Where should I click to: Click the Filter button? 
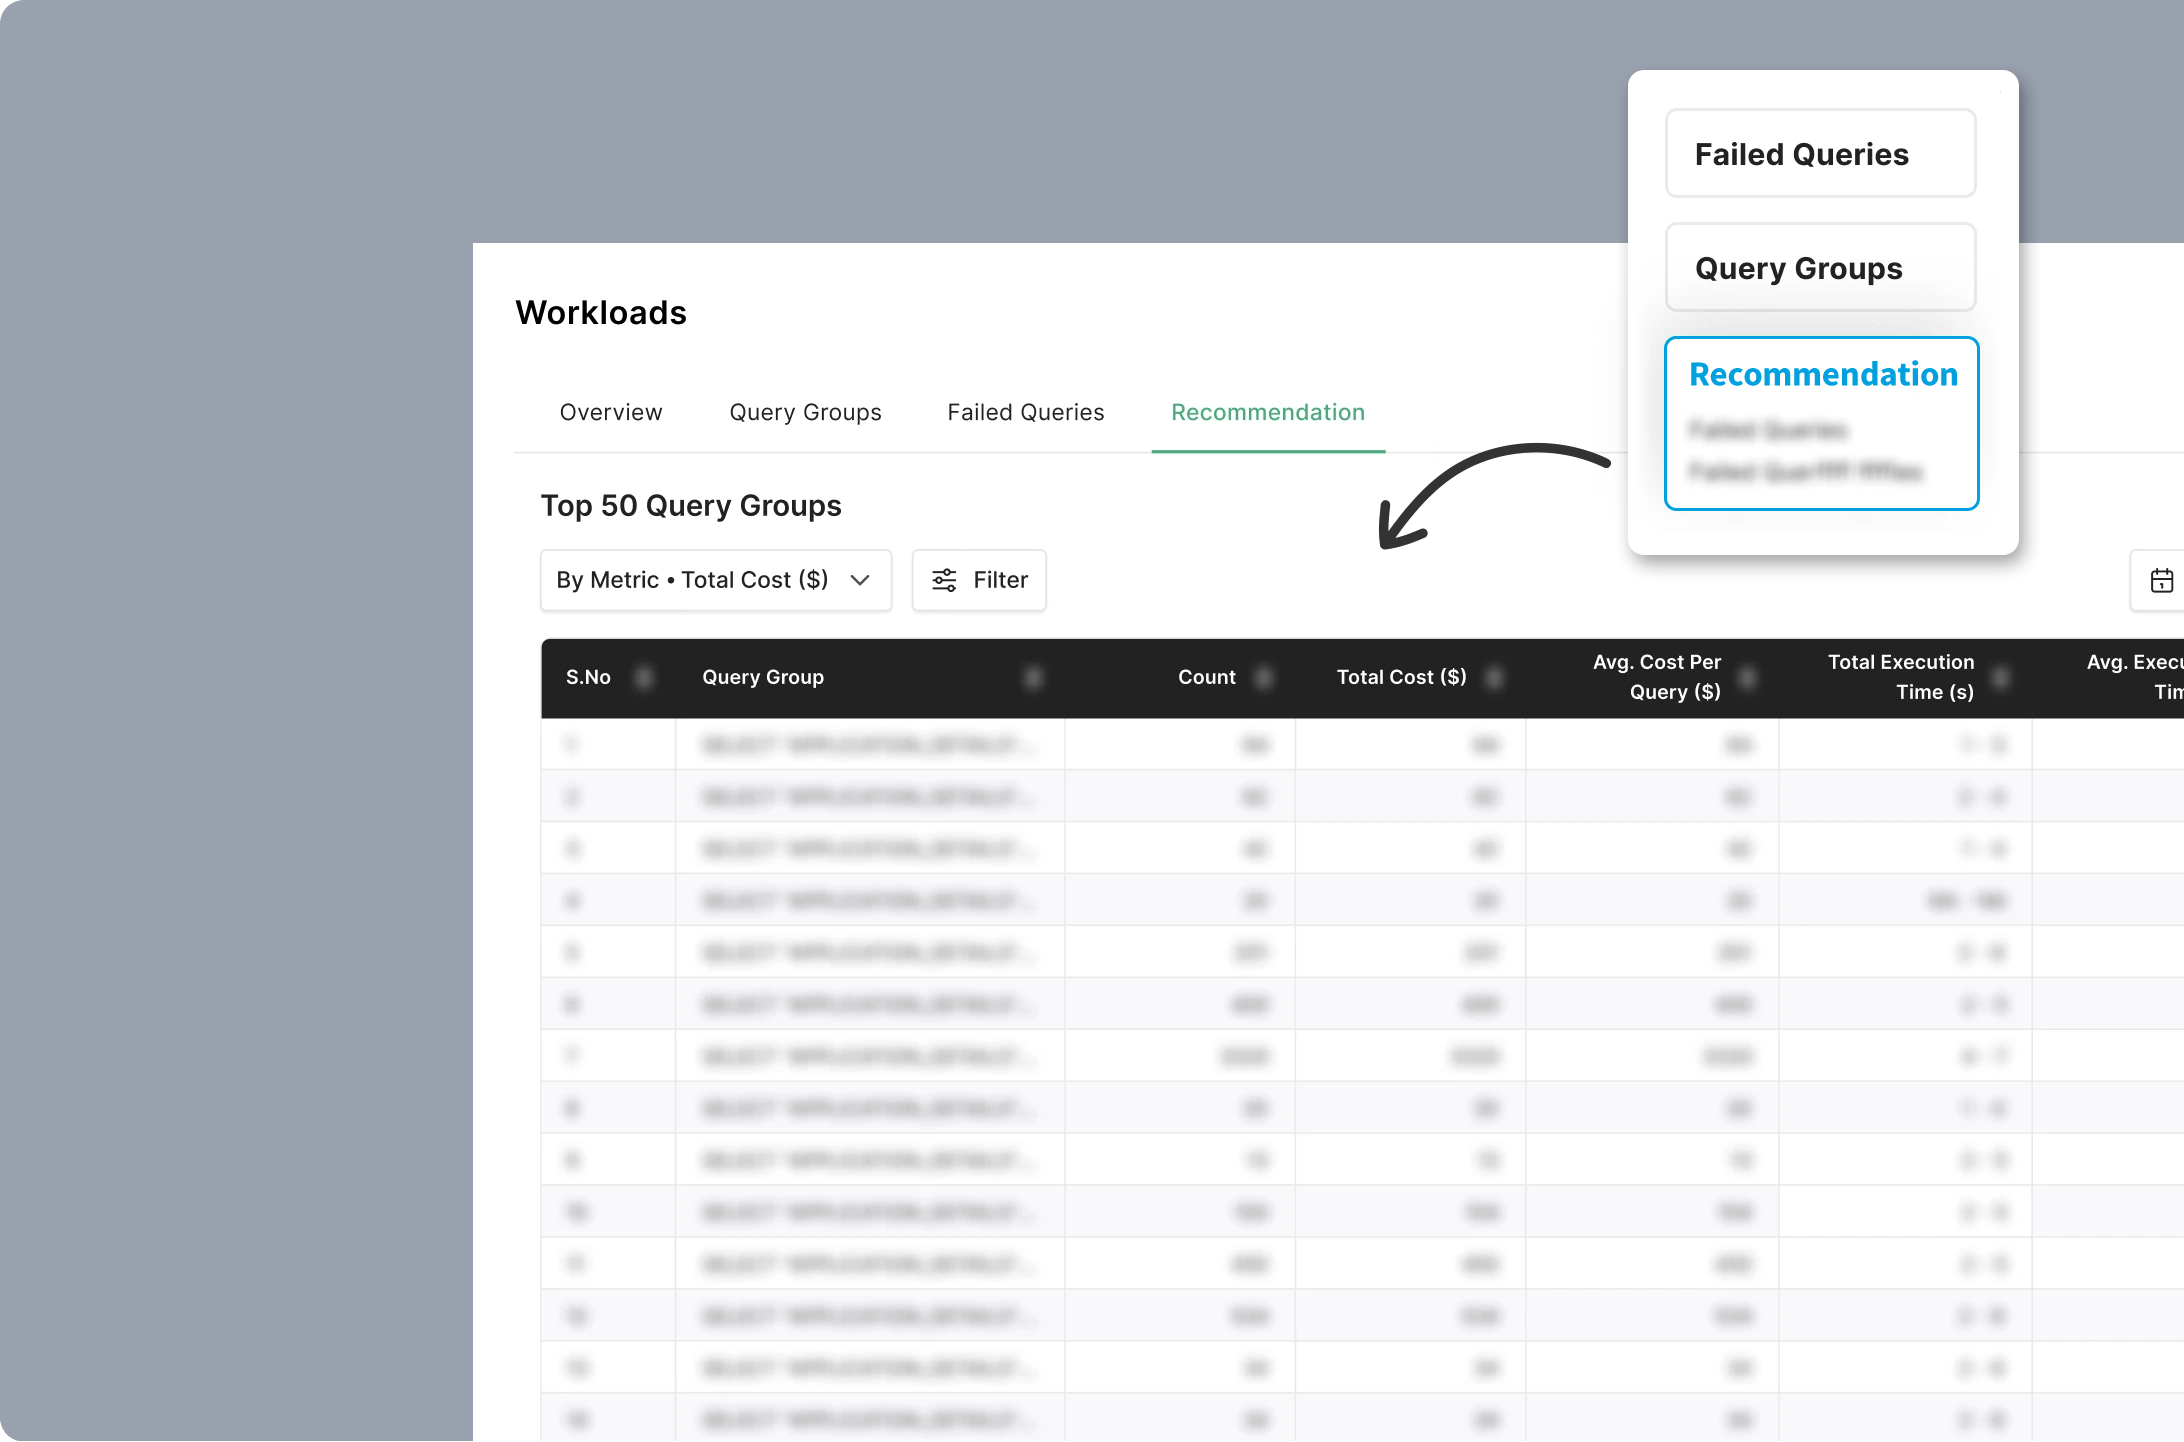[978, 580]
